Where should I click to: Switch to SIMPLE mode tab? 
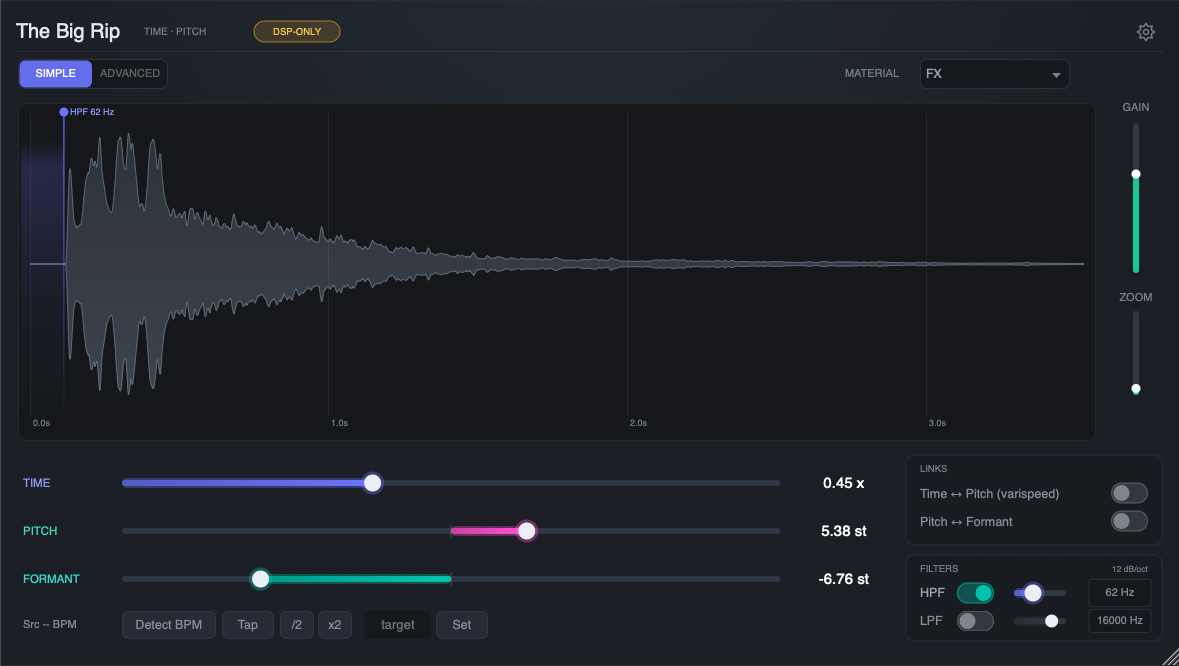pyautogui.click(x=56, y=74)
